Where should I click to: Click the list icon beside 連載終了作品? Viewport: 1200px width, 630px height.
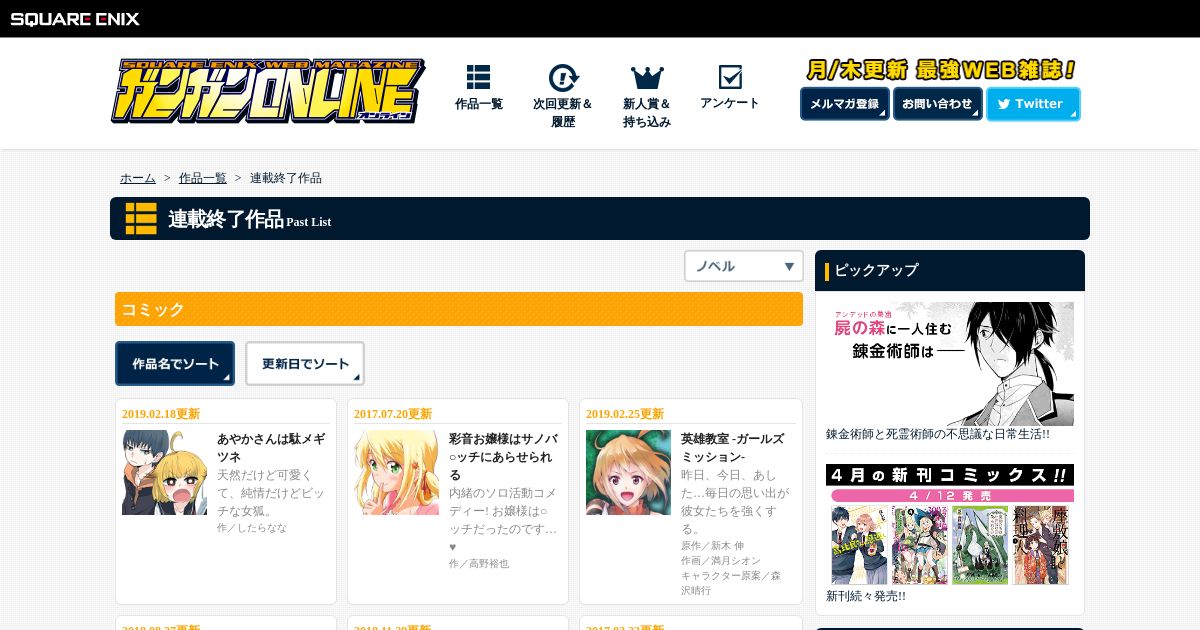click(x=141, y=218)
